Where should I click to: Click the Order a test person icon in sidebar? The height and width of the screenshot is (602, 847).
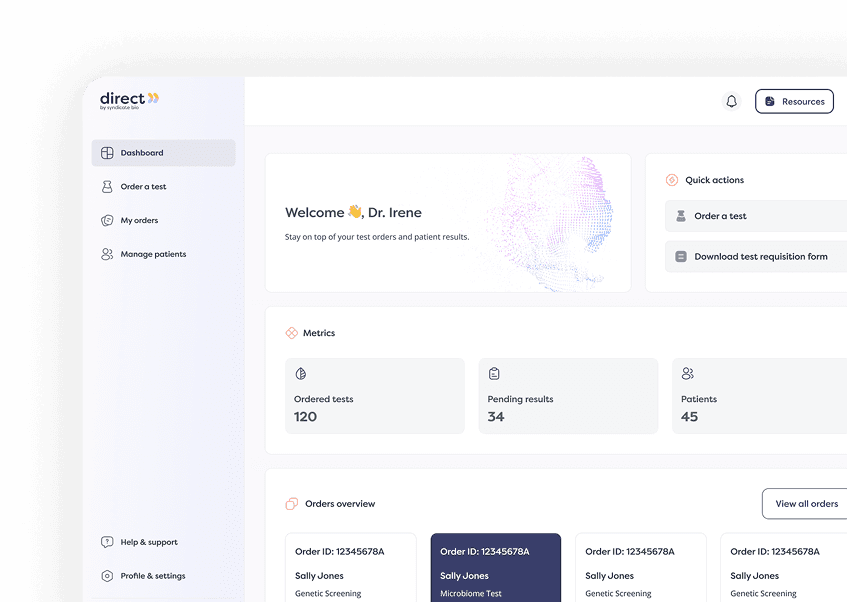pyautogui.click(x=107, y=186)
